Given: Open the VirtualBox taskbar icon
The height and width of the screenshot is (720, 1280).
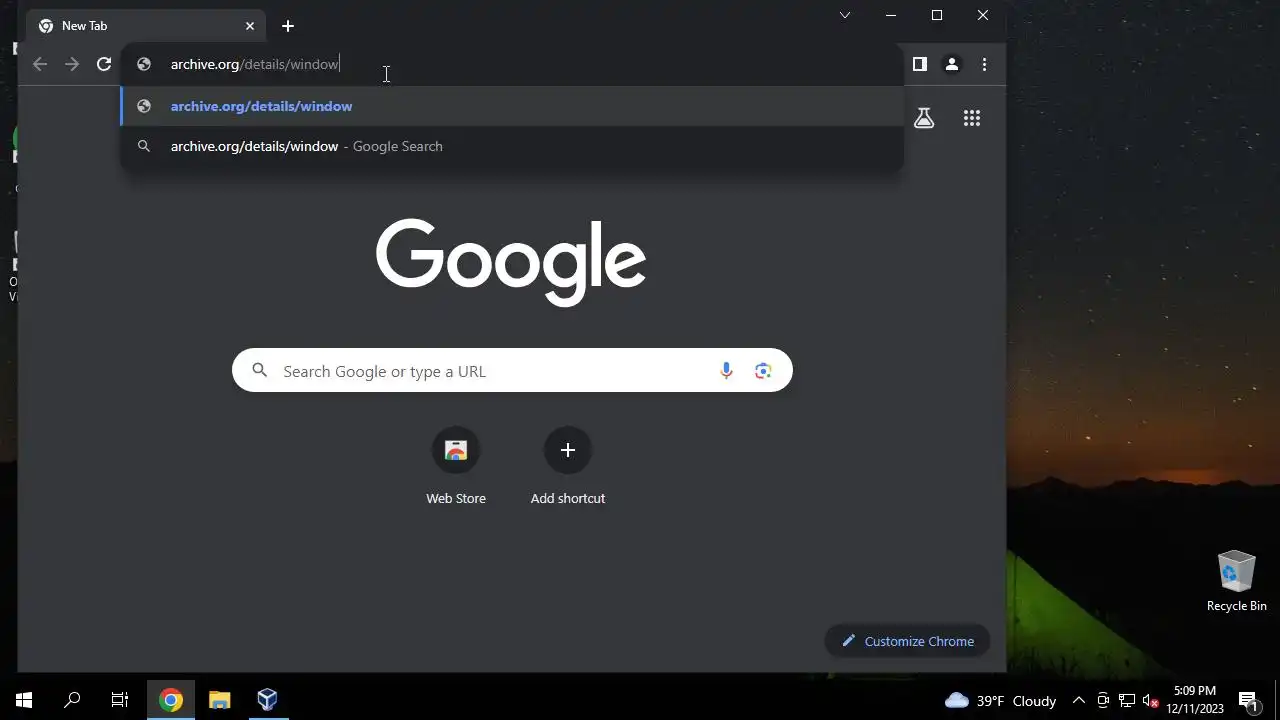Looking at the screenshot, I should pos(267,700).
